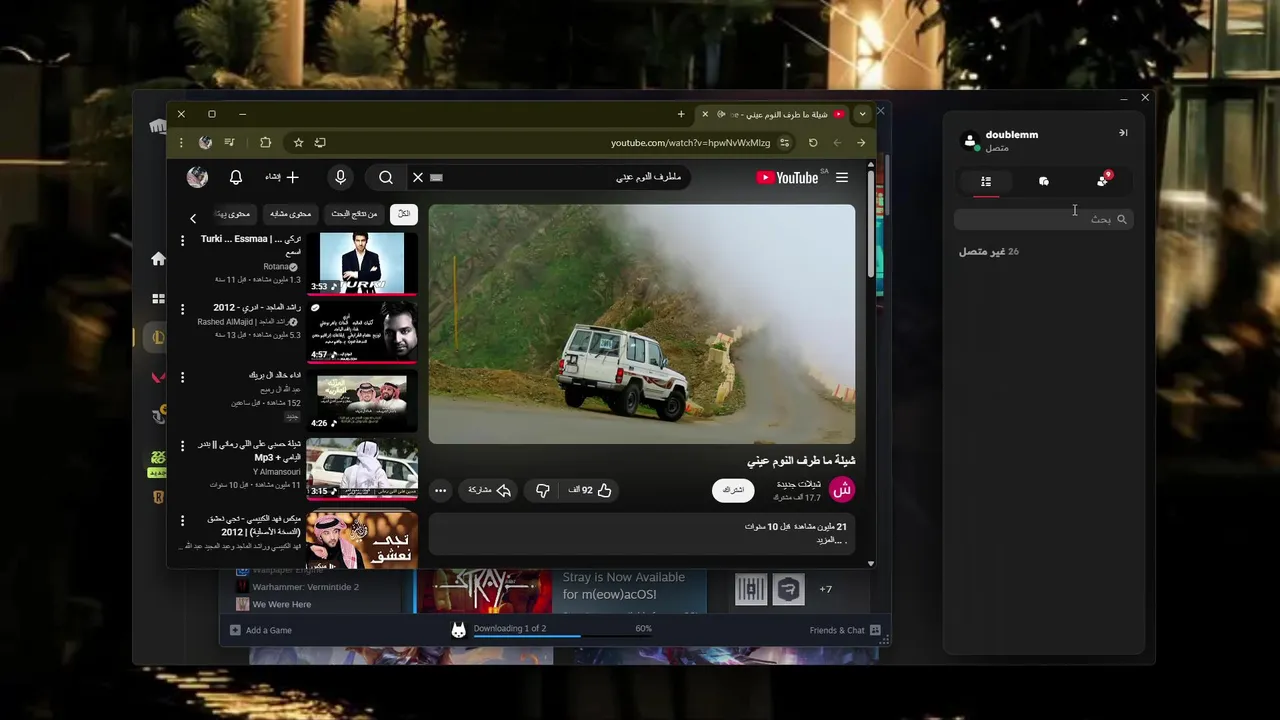Open options for راشد الماجد 2012 video
1280x720 pixels.
[x=182, y=309]
